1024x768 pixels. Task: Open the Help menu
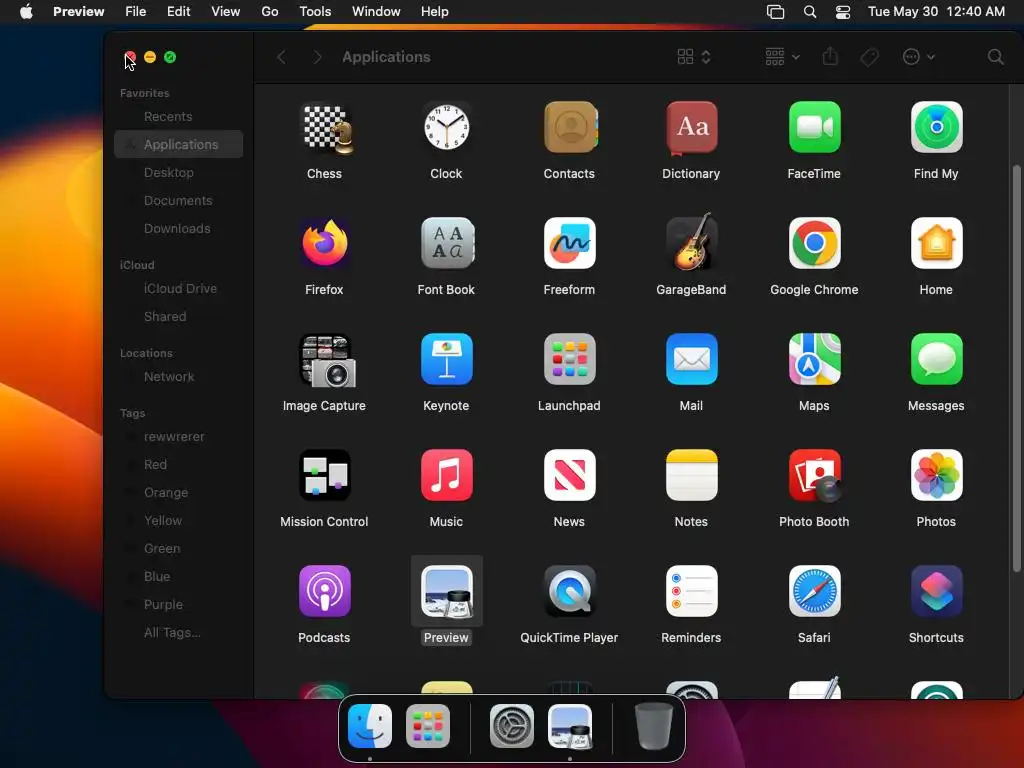[x=434, y=11]
